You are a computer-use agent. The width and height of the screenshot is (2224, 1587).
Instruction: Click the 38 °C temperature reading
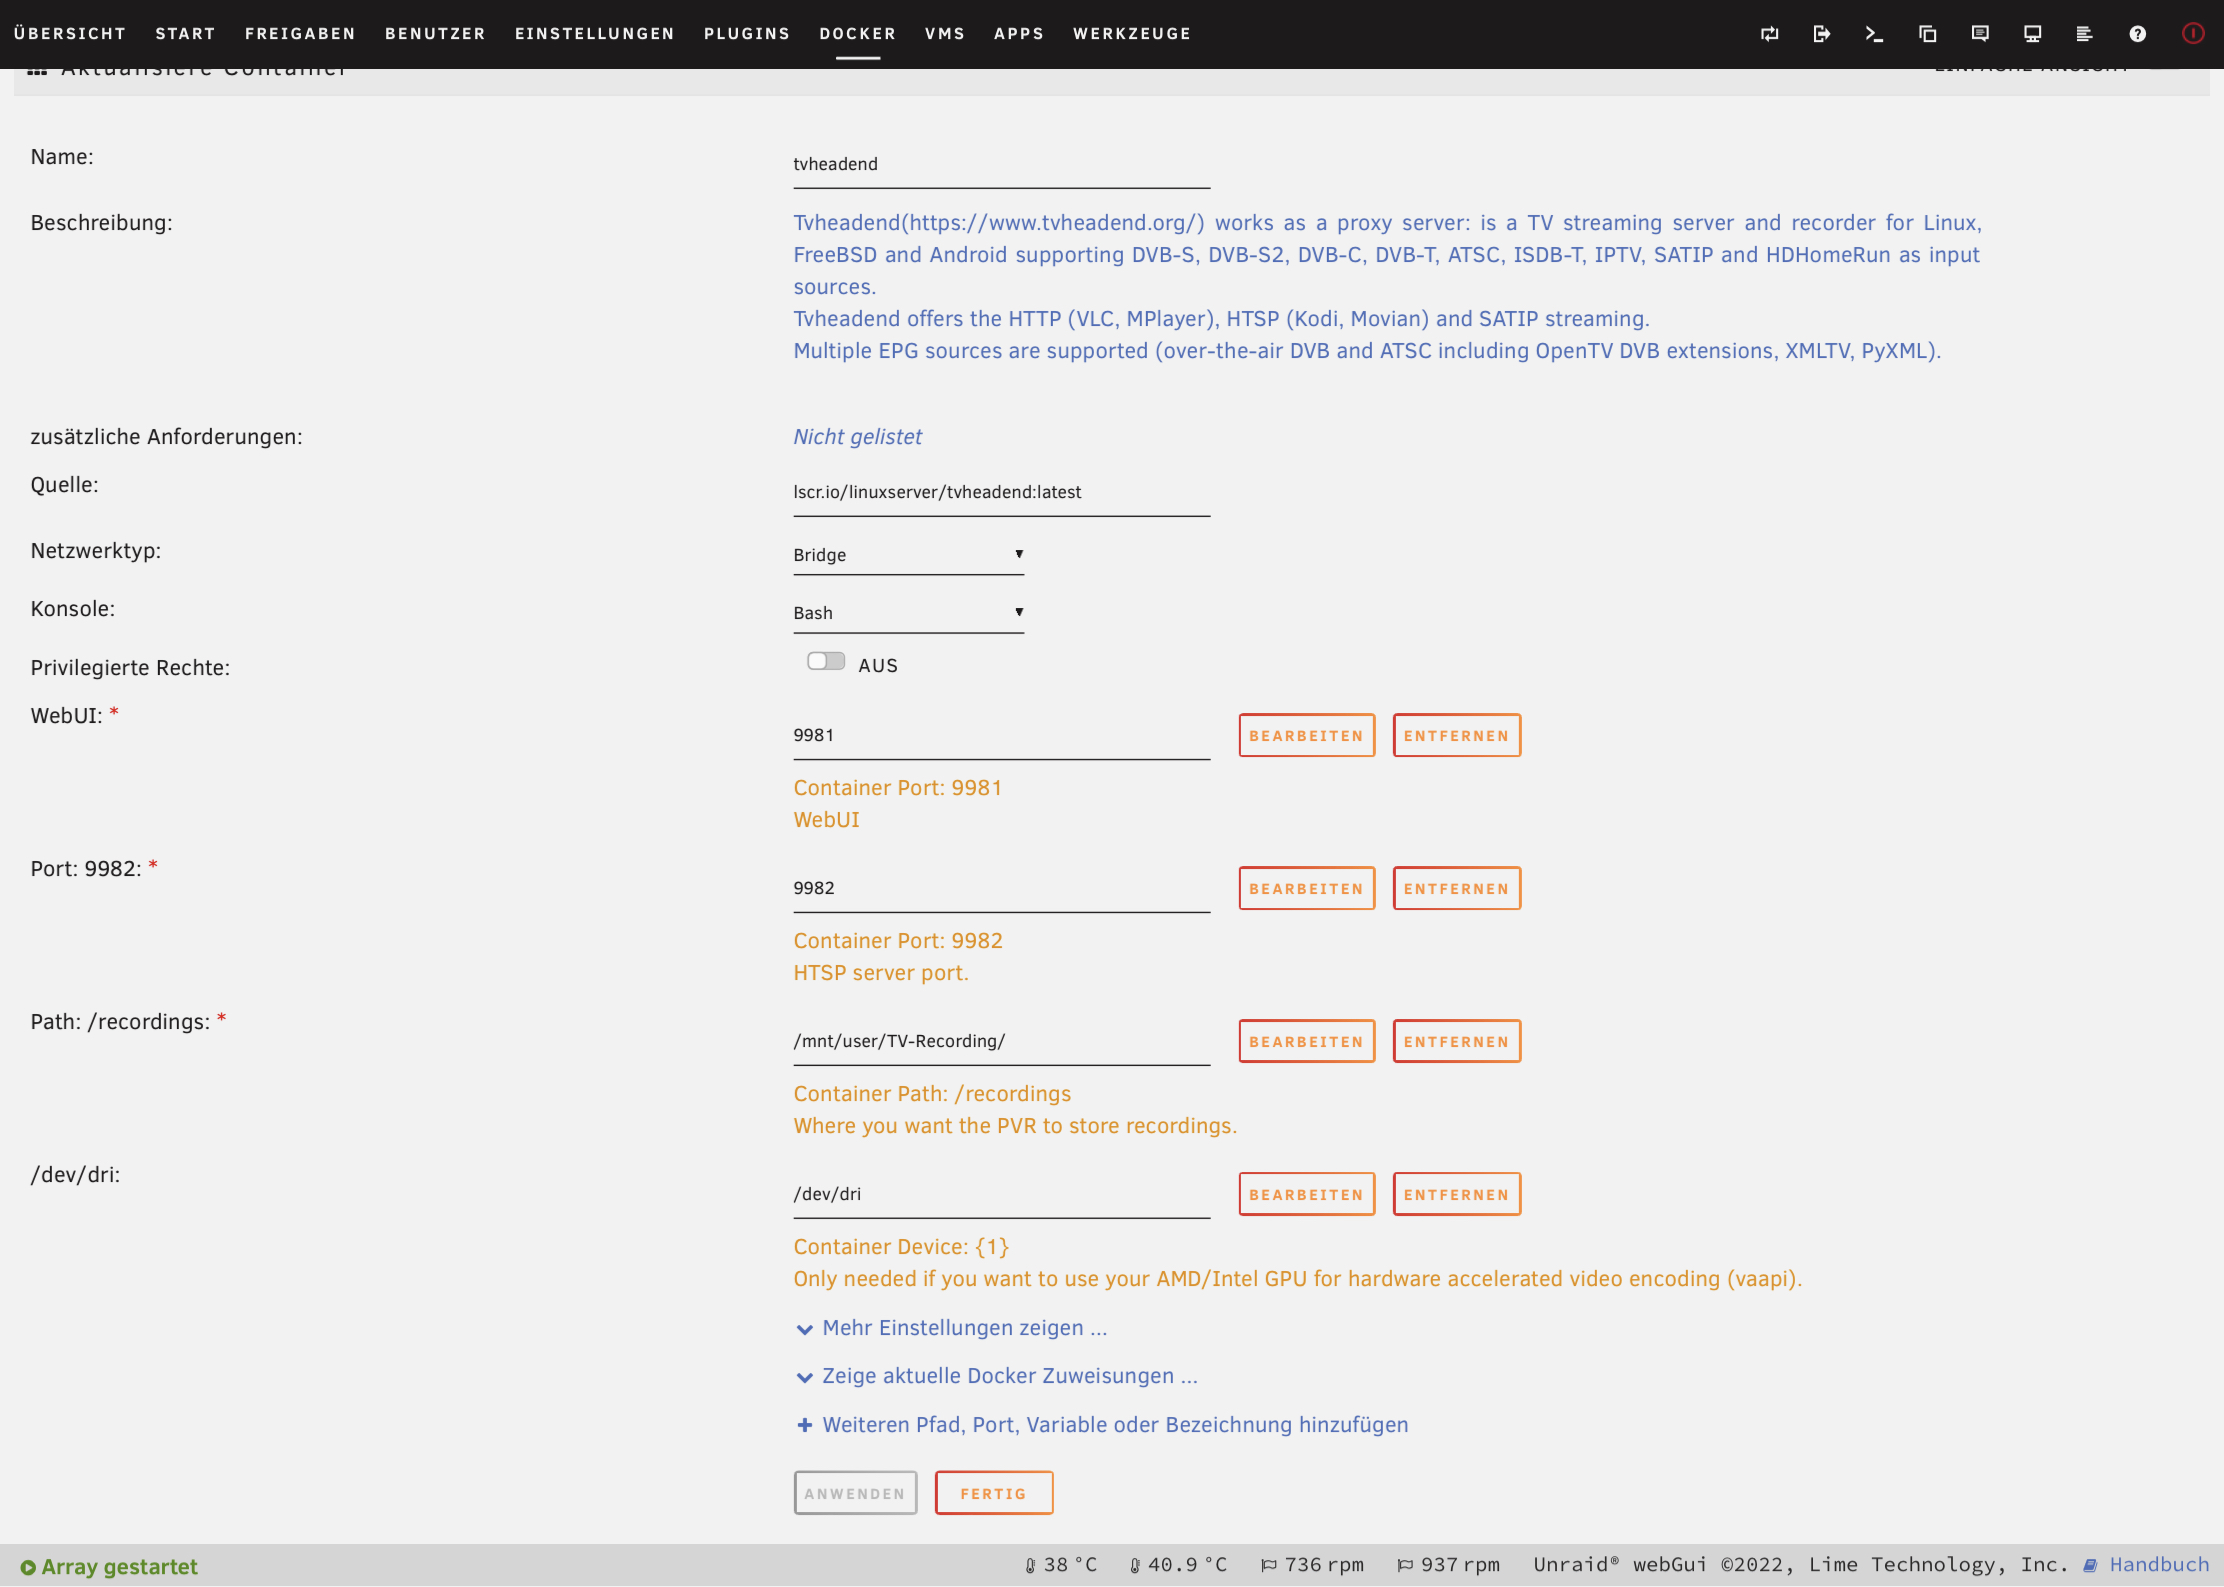[1070, 1566]
